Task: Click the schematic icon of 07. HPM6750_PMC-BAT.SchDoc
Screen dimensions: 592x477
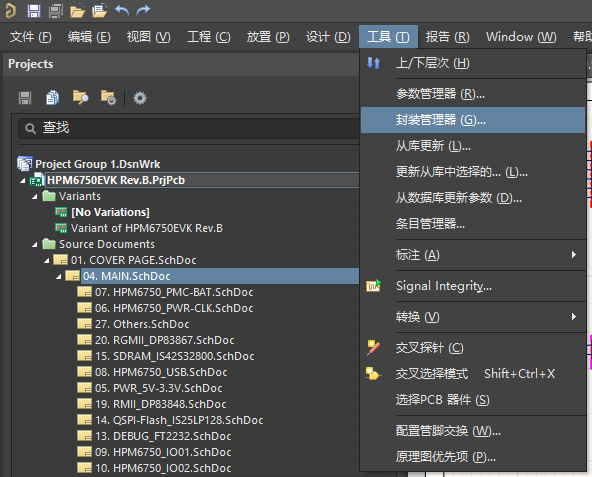Action: [x=85, y=292]
